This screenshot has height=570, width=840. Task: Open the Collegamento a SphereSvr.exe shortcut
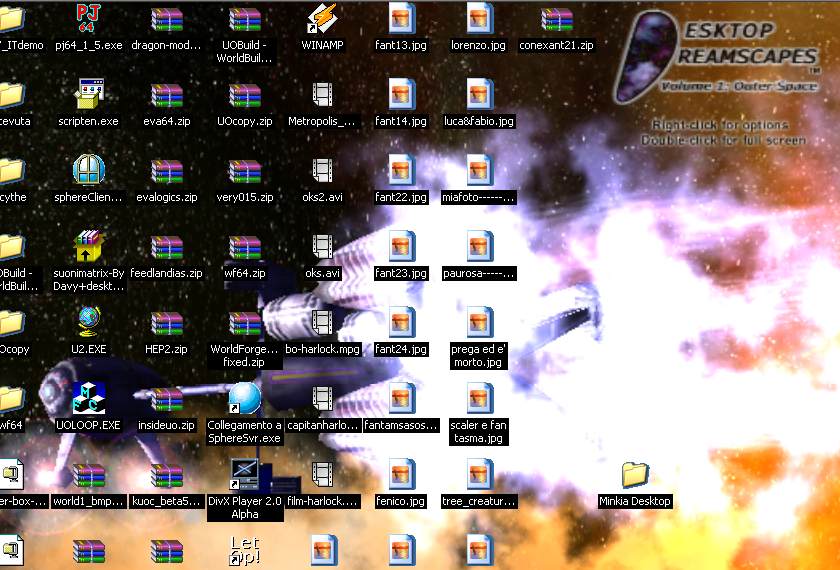click(244, 398)
